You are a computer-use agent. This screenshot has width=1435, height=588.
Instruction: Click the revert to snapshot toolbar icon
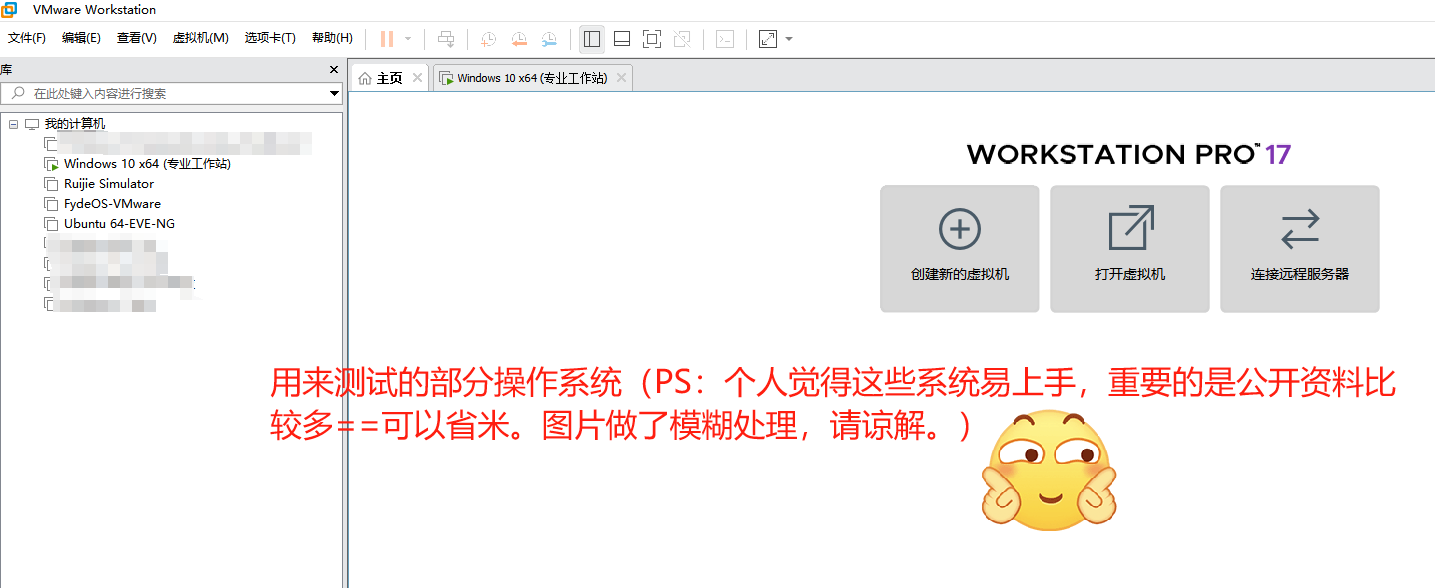click(x=519, y=39)
